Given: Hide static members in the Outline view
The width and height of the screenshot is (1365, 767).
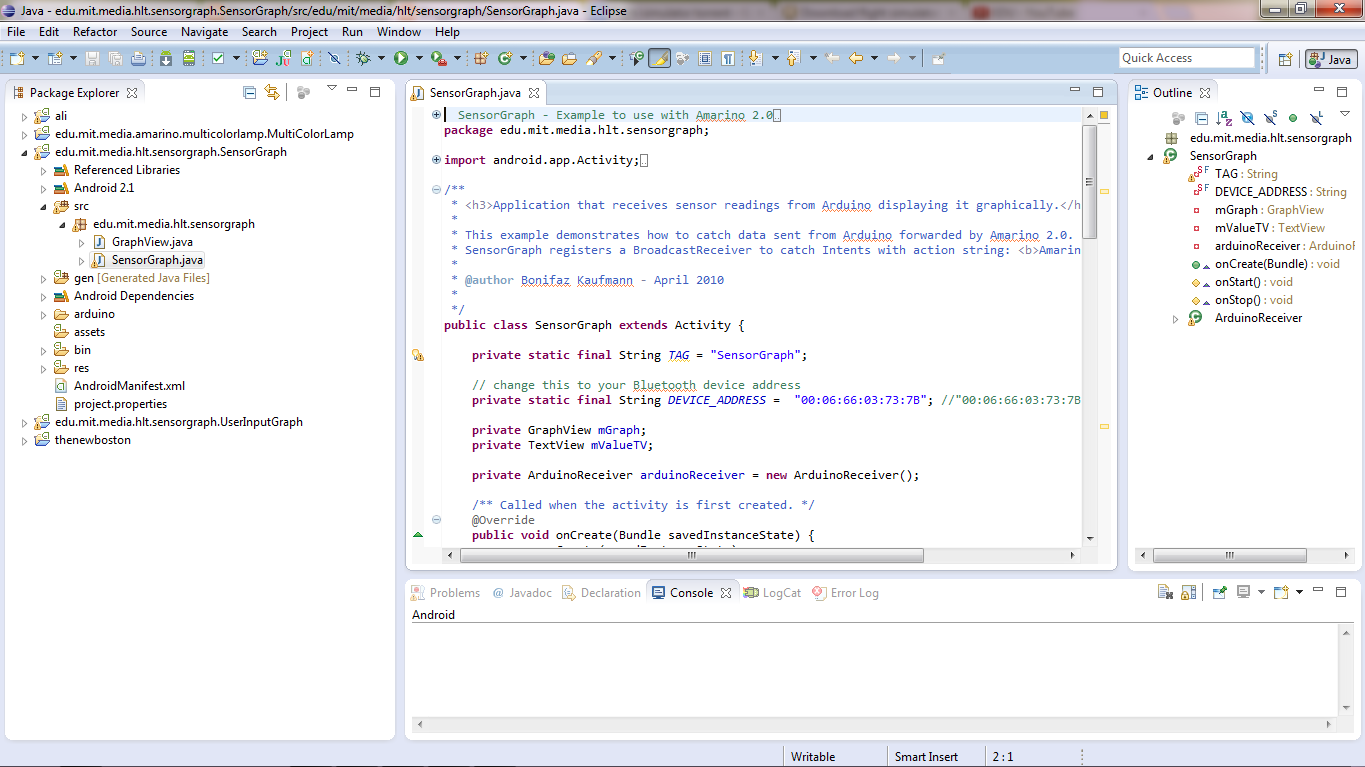Looking at the screenshot, I should pyautogui.click(x=1271, y=118).
